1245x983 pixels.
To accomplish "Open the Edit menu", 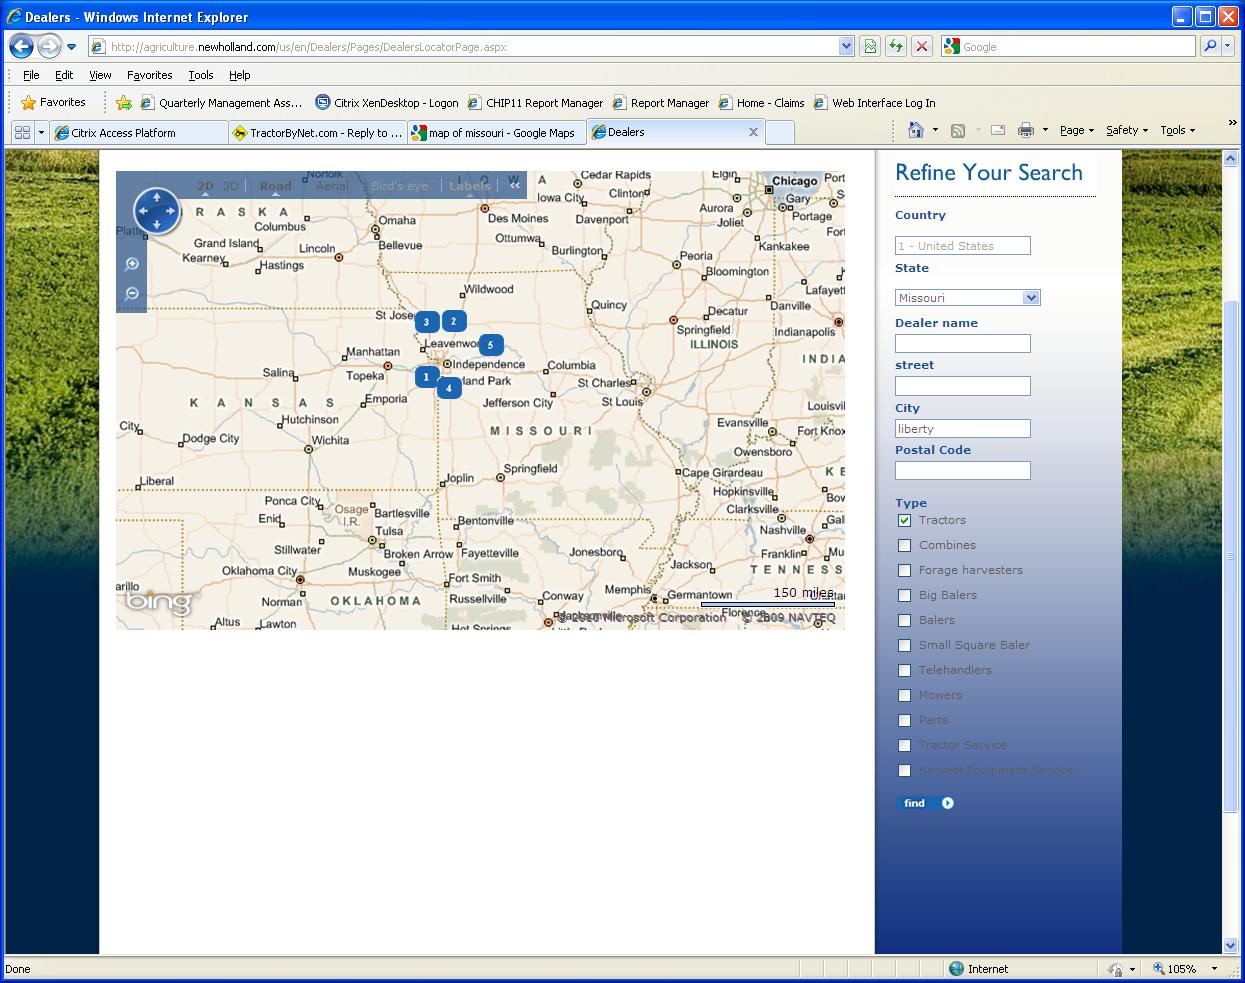I will click(x=64, y=75).
